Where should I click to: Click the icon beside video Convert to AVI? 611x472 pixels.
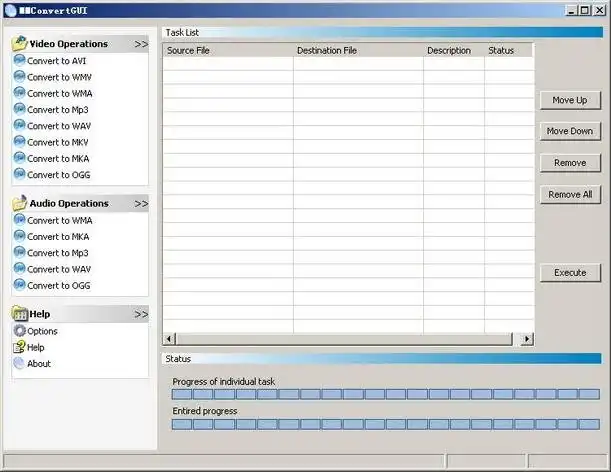pyautogui.click(x=19, y=60)
